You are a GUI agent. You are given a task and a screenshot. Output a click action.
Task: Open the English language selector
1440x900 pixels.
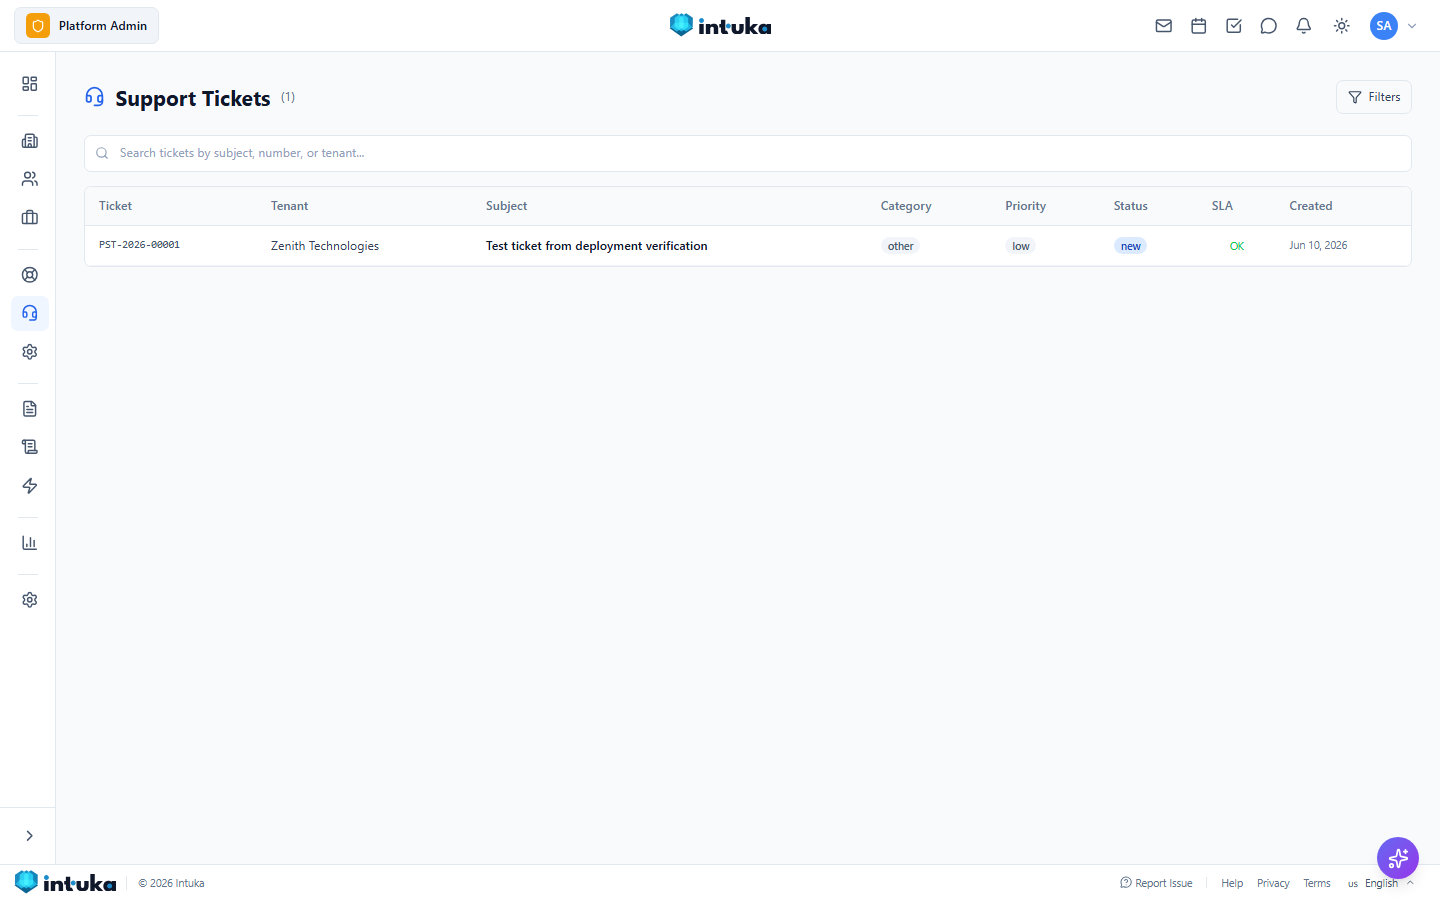(x=1381, y=883)
